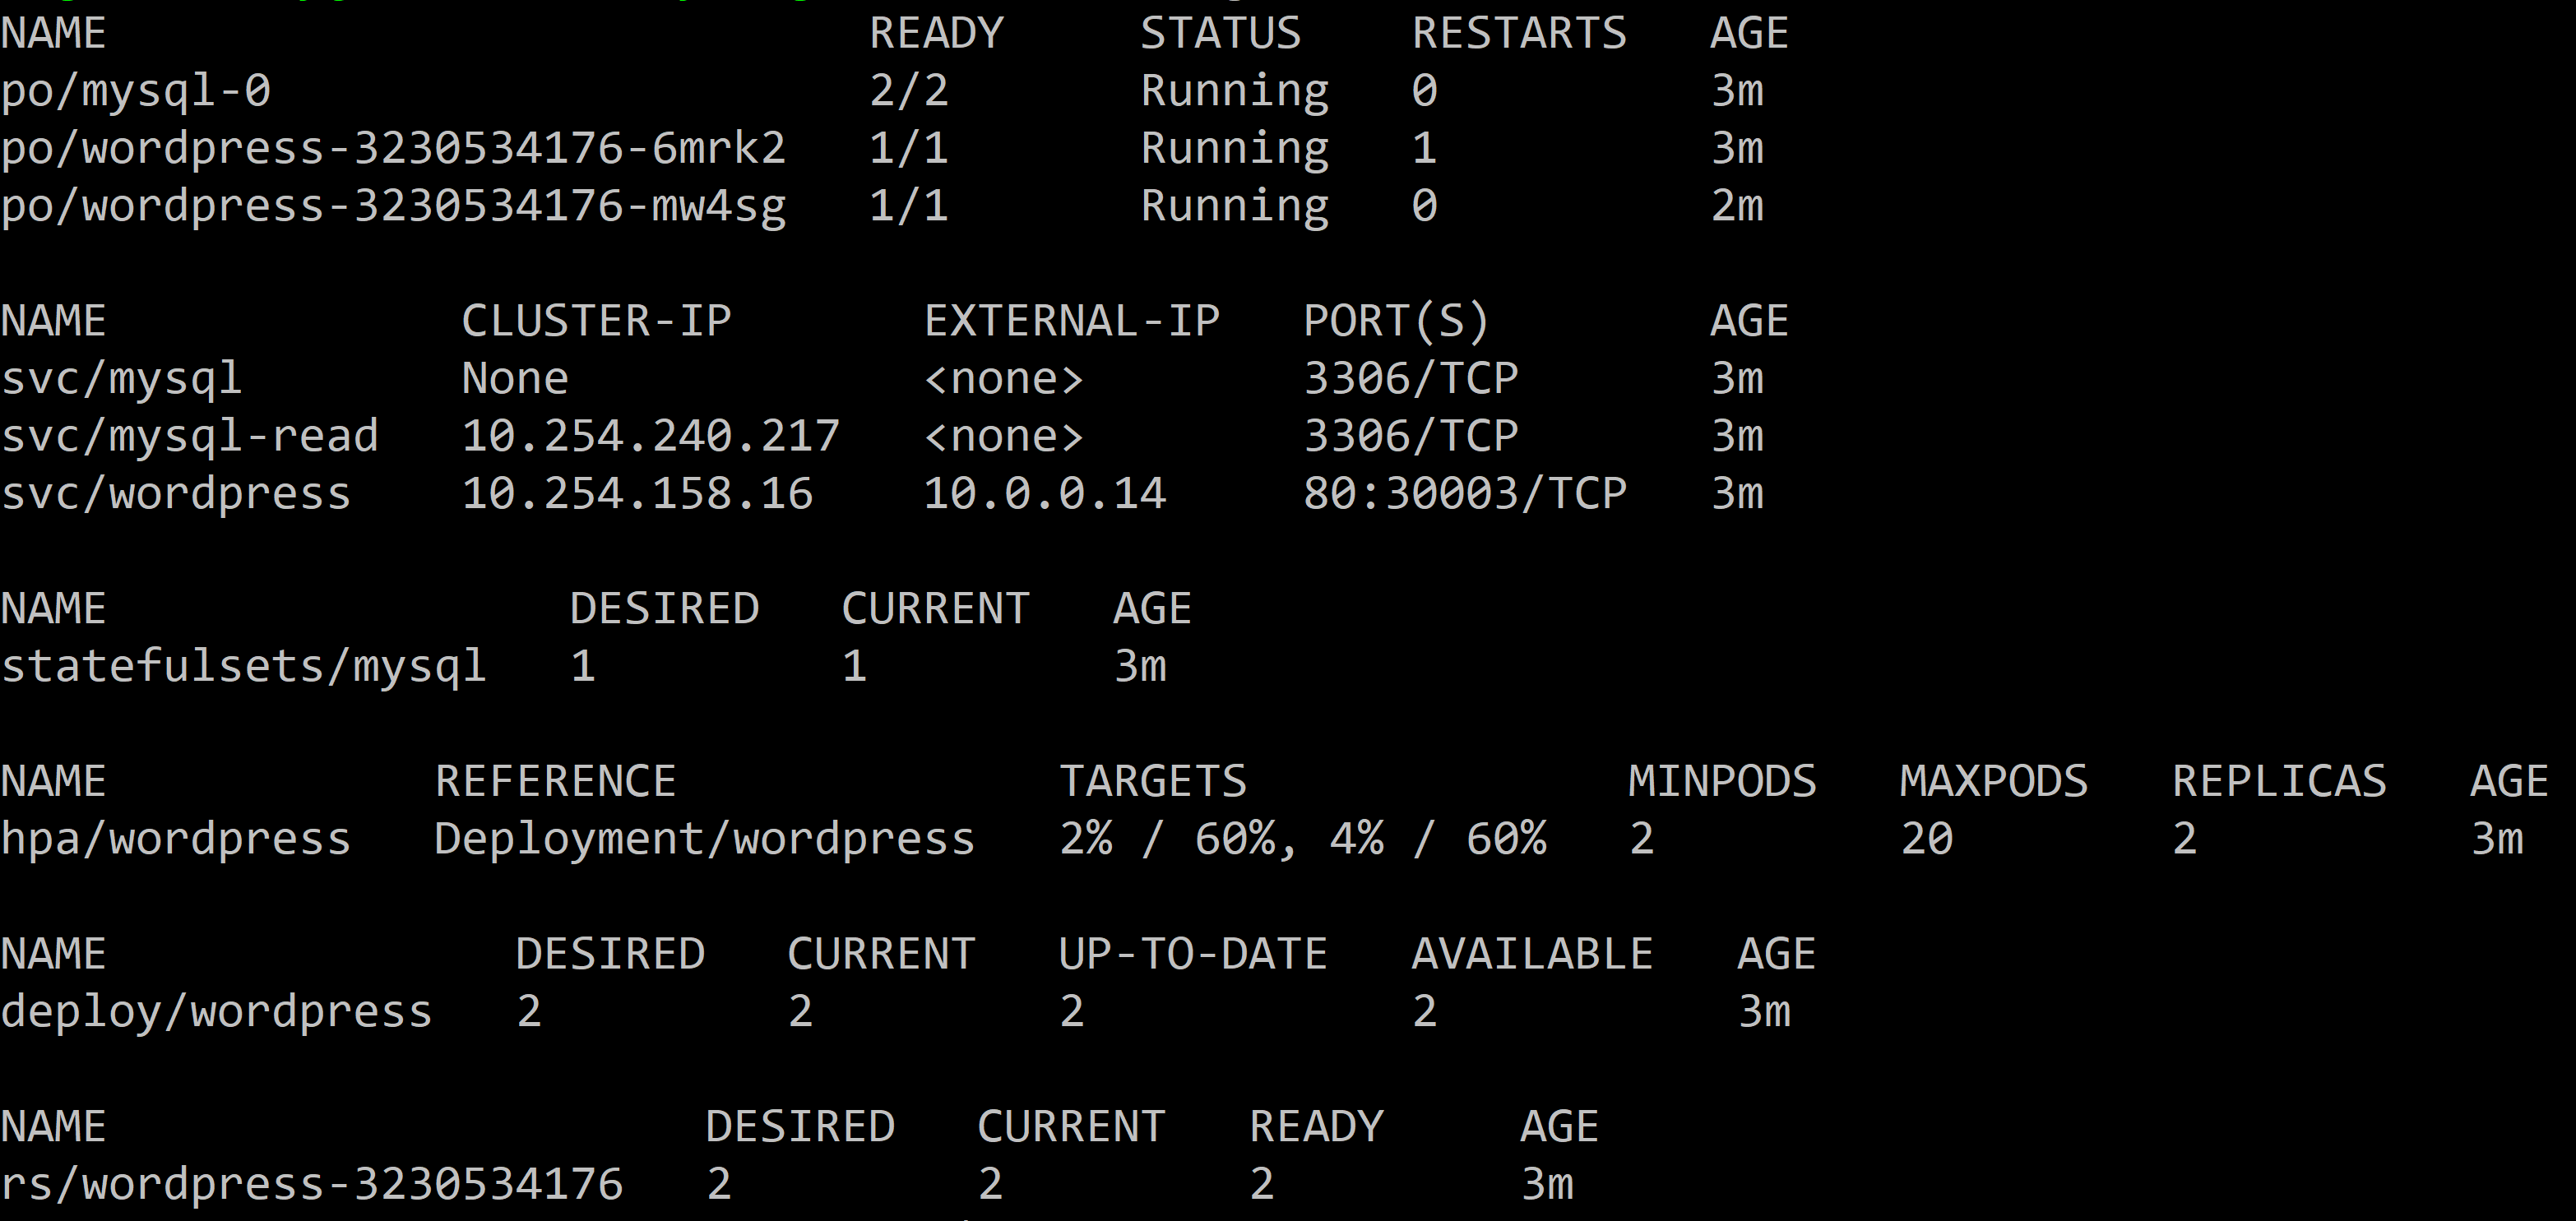
Task: Click 'statefulsets/mysql' name
Action: tap(243, 668)
